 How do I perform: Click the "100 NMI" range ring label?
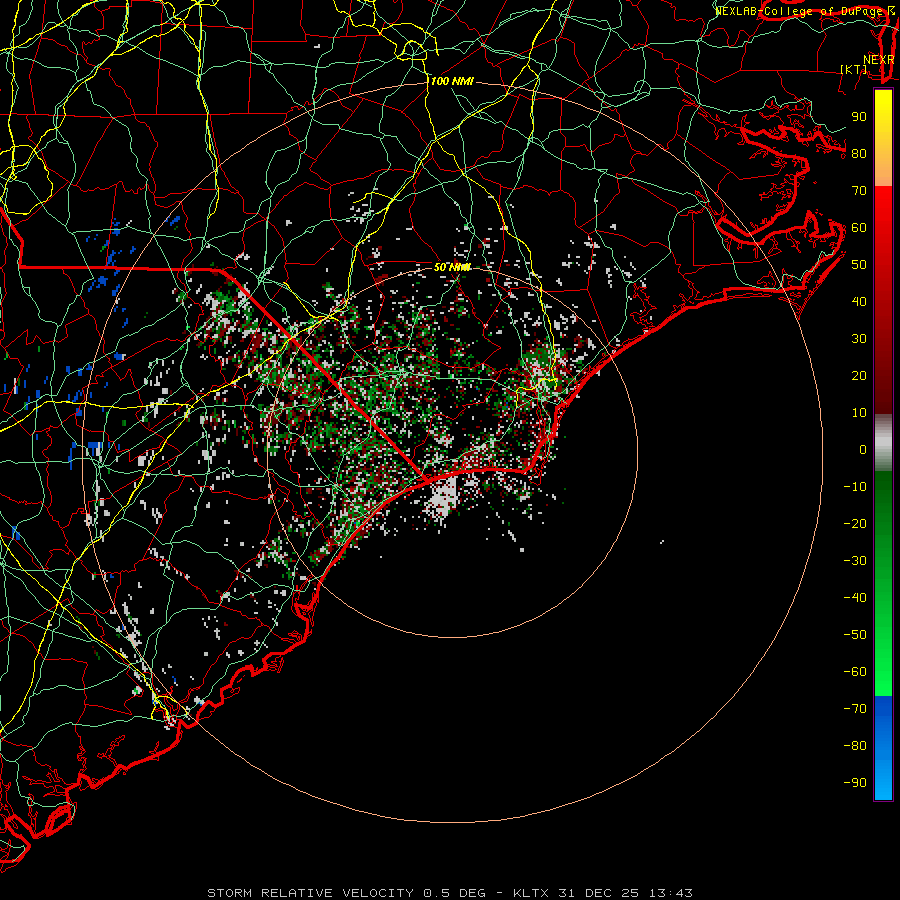click(452, 82)
